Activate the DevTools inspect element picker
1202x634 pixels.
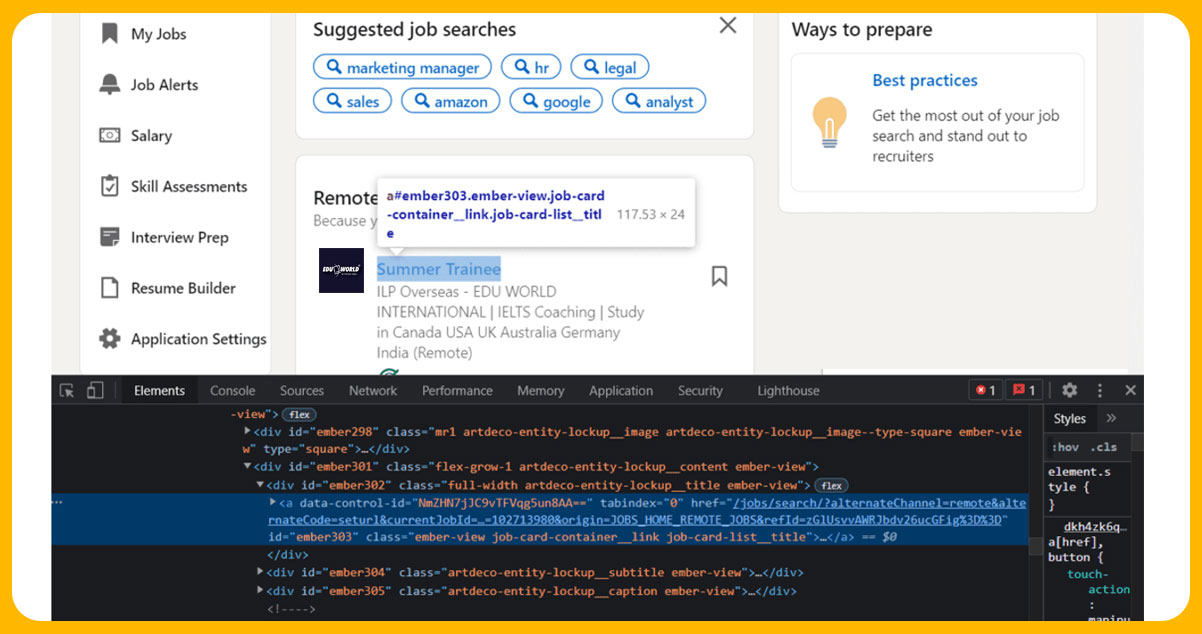(x=67, y=391)
